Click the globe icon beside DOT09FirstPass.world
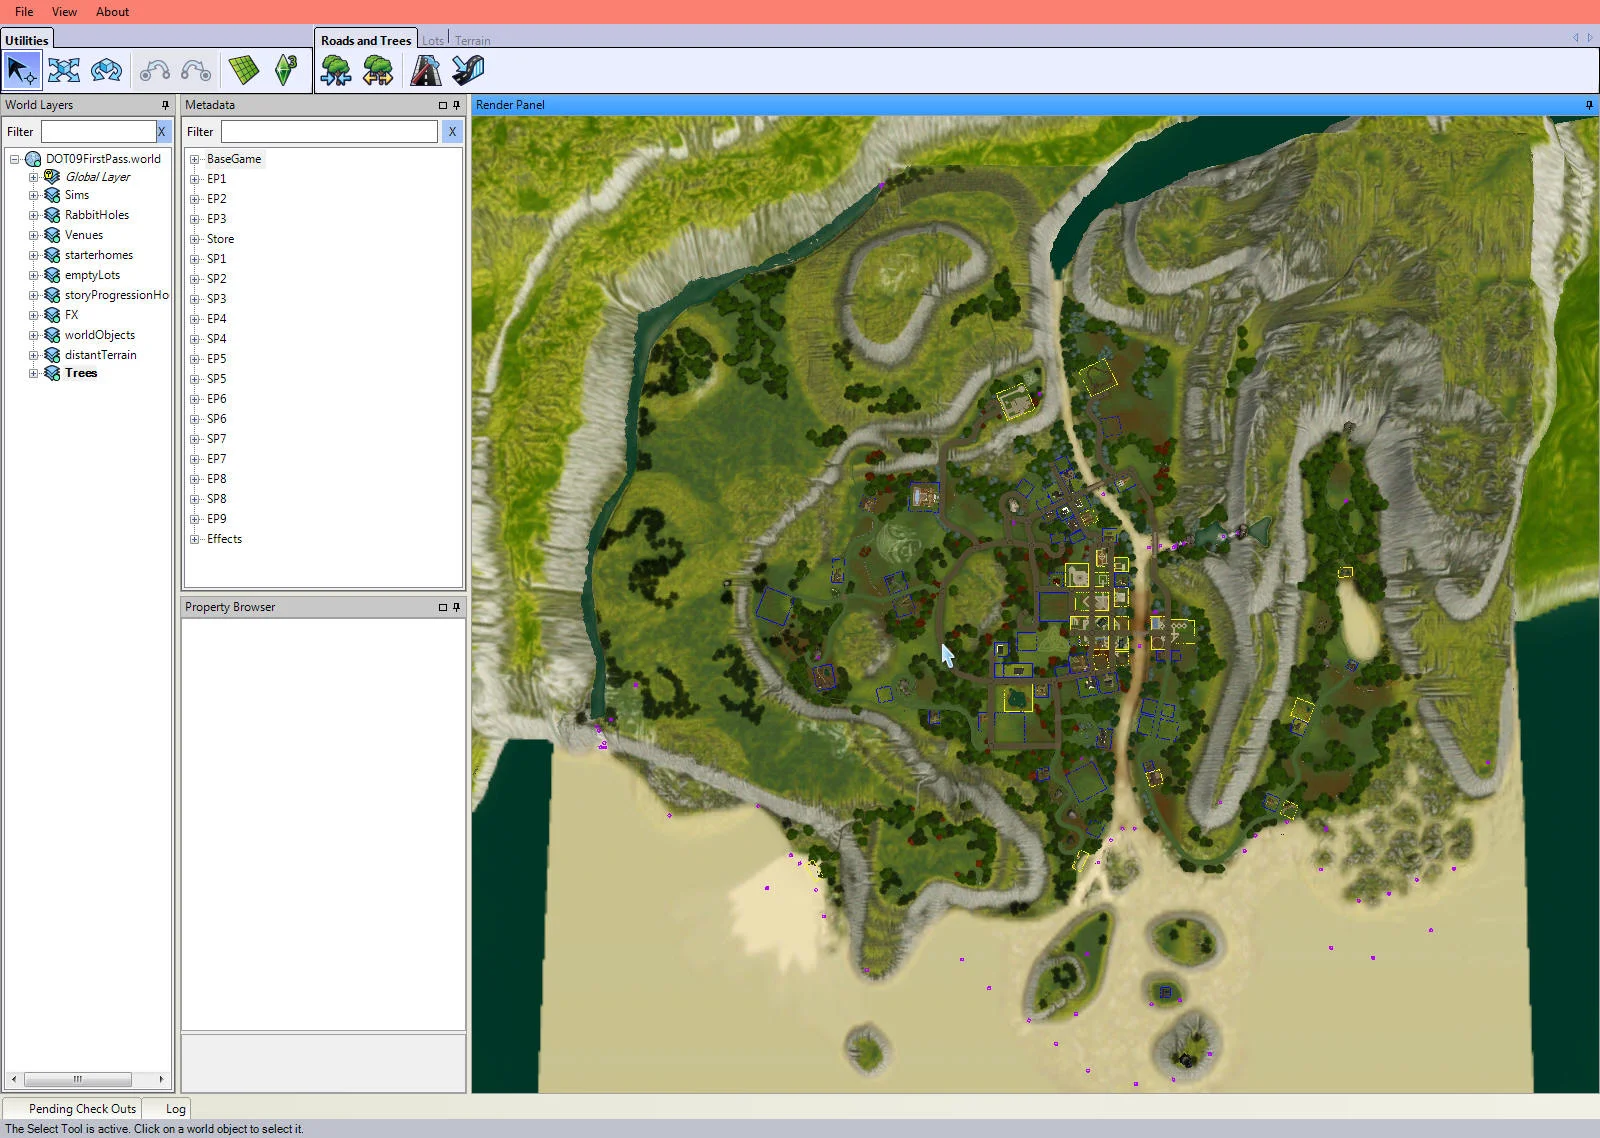This screenshot has width=1600, height=1138. click(x=33, y=159)
